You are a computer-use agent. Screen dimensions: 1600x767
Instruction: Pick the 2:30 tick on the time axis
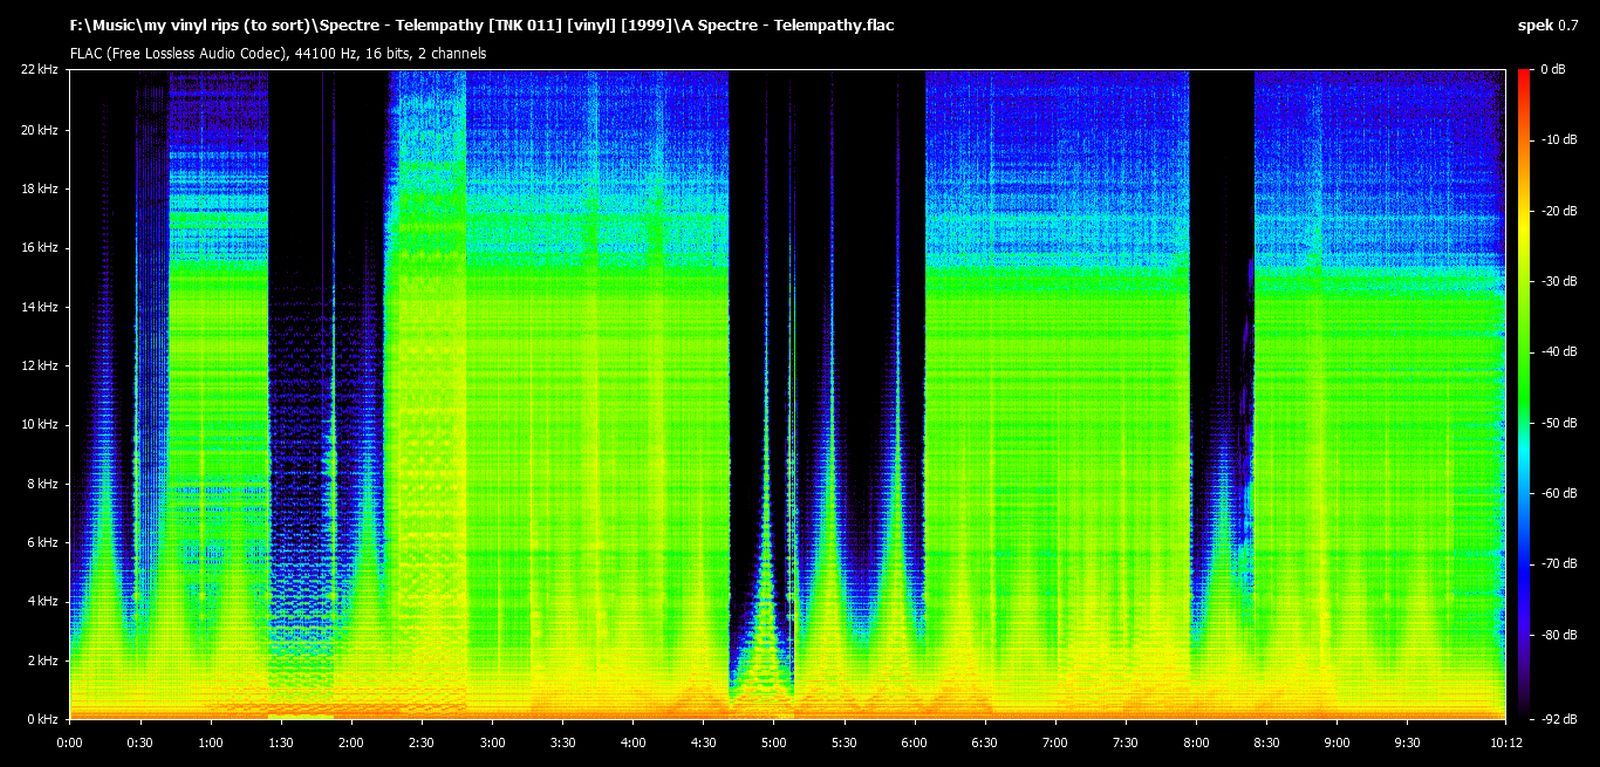coord(421,743)
